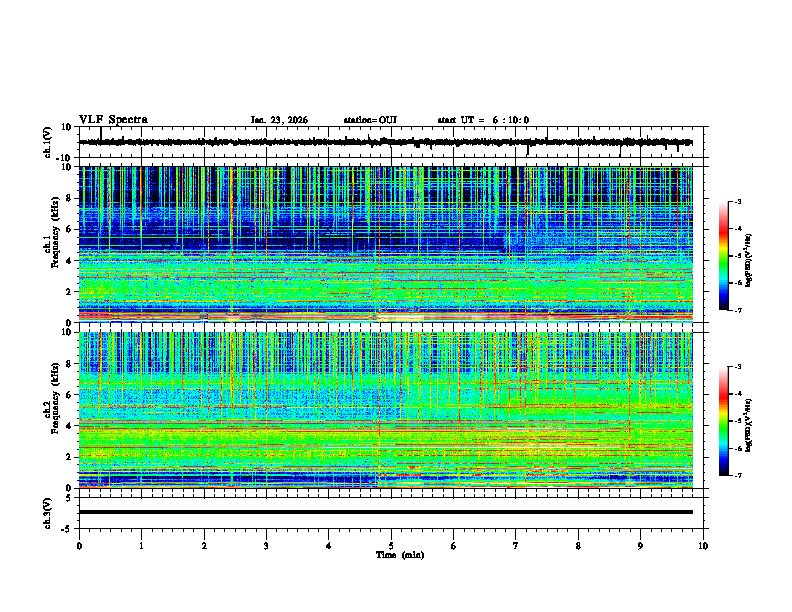Click time axis tick label "4"
The height and width of the screenshot is (612, 792).
click(x=328, y=546)
